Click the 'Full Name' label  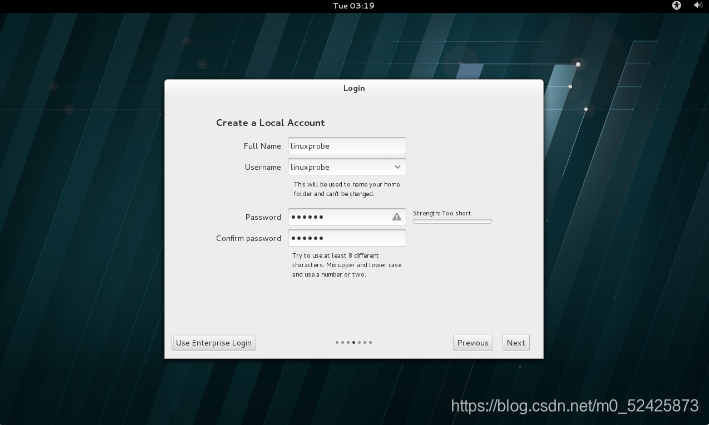tap(262, 146)
